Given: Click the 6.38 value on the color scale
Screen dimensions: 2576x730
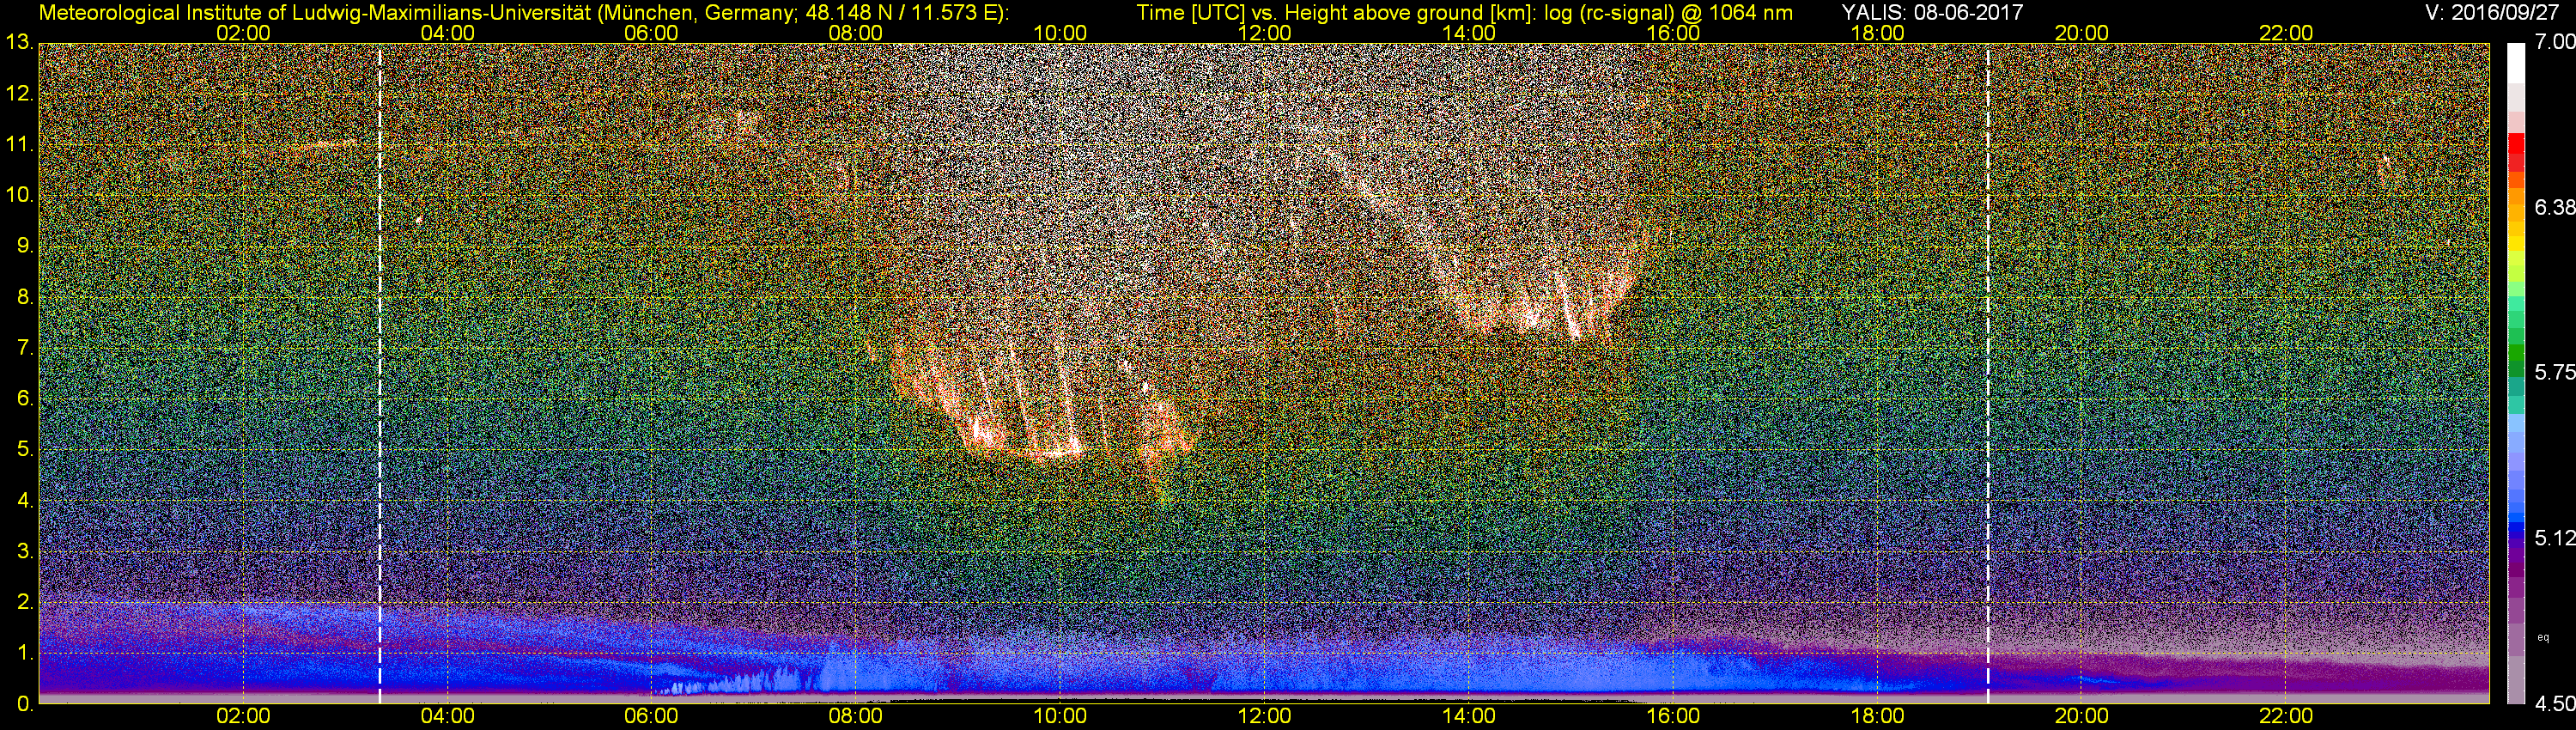Looking at the screenshot, I should pyautogui.click(x=2556, y=208).
